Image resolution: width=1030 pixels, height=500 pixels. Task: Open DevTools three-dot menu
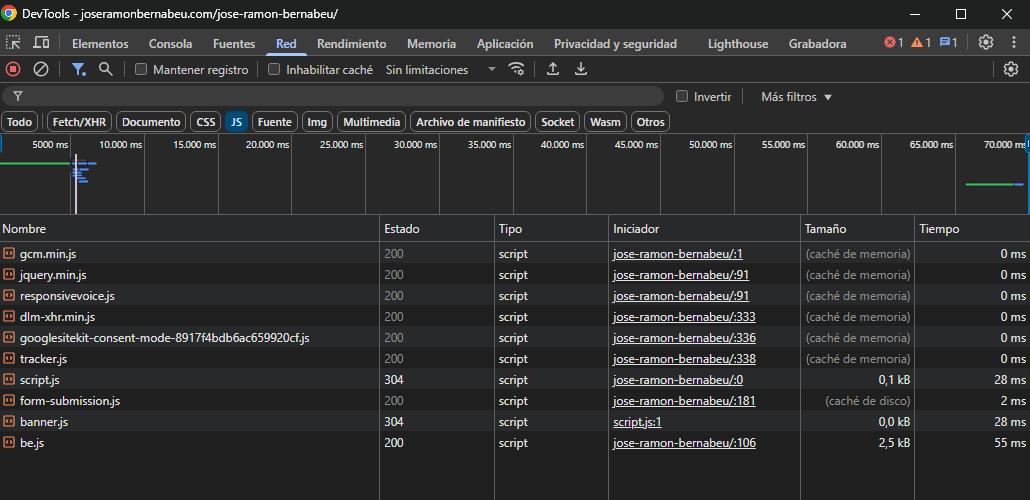click(1014, 43)
